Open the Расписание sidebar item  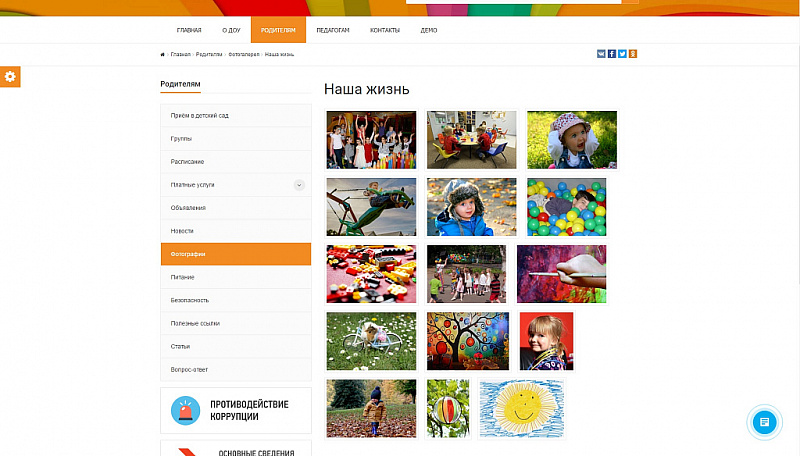click(236, 161)
